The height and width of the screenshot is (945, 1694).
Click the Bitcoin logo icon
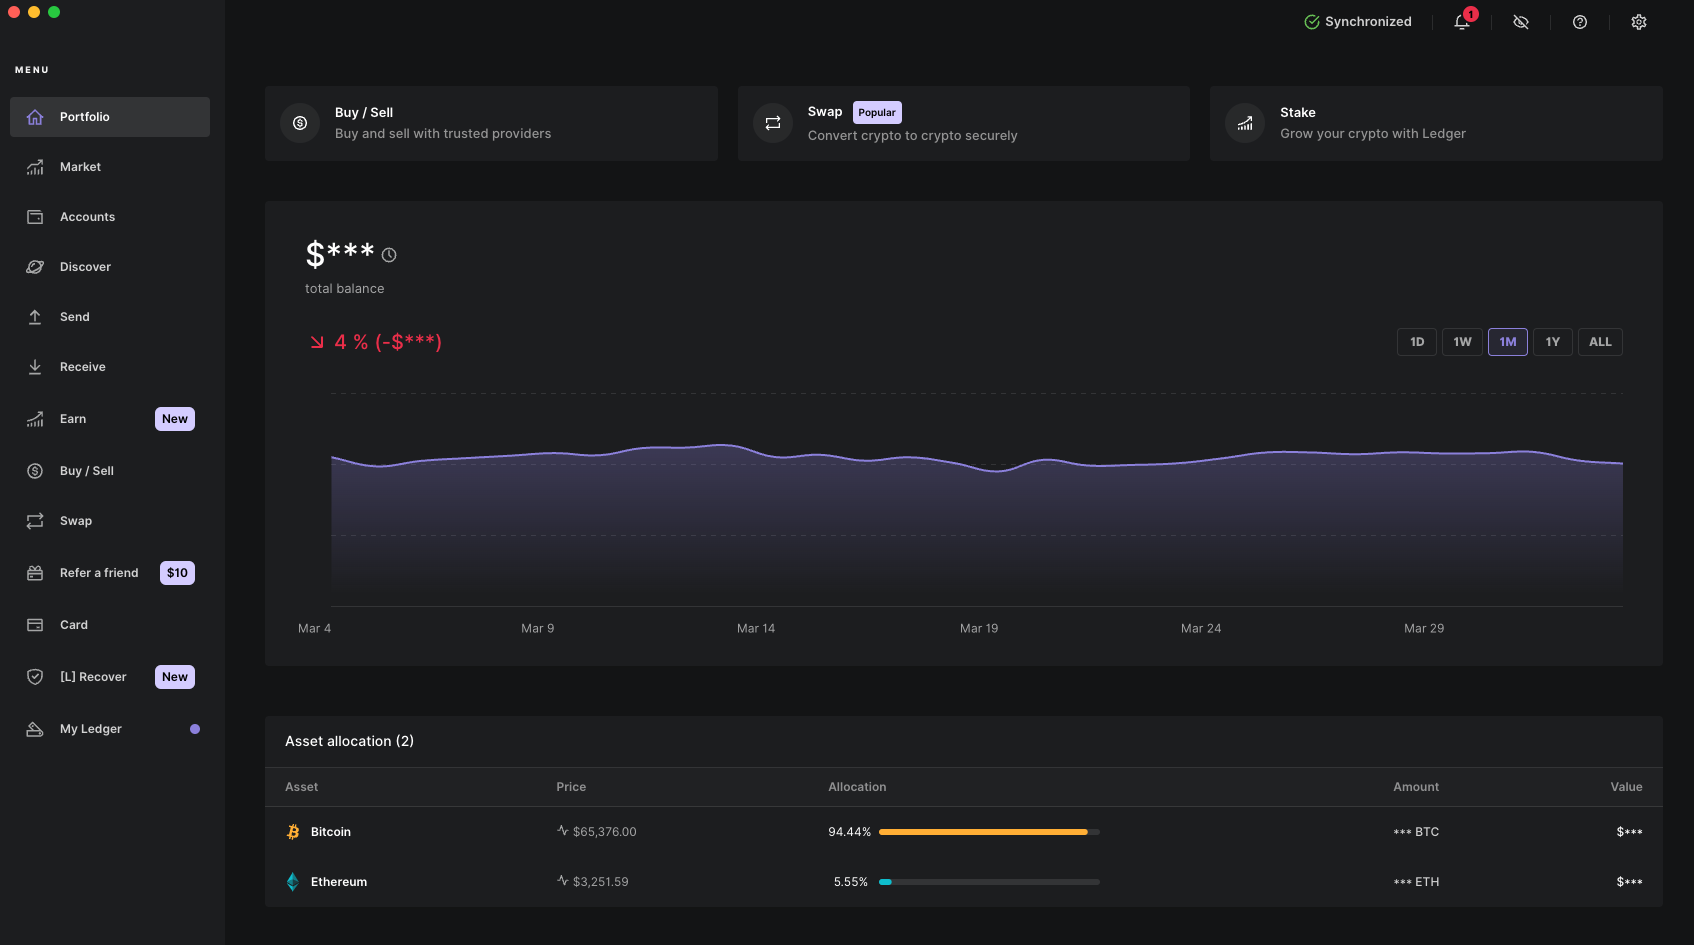point(293,832)
